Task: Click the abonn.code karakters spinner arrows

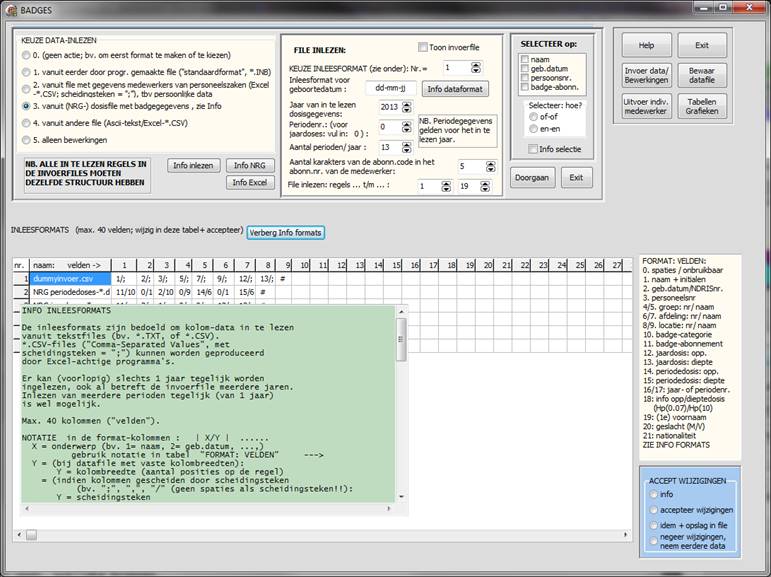Action: coord(490,166)
